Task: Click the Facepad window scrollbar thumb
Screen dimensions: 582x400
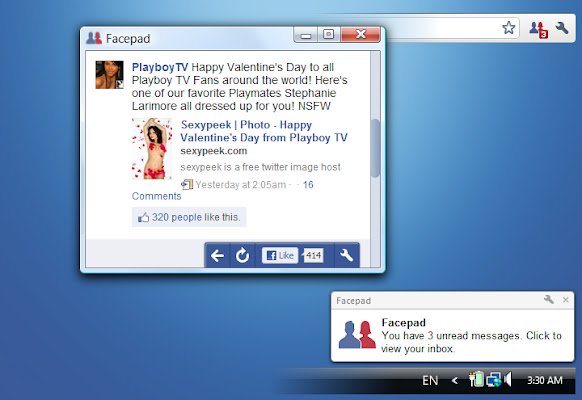Action: pyautogui.click(x=375, y=148)
